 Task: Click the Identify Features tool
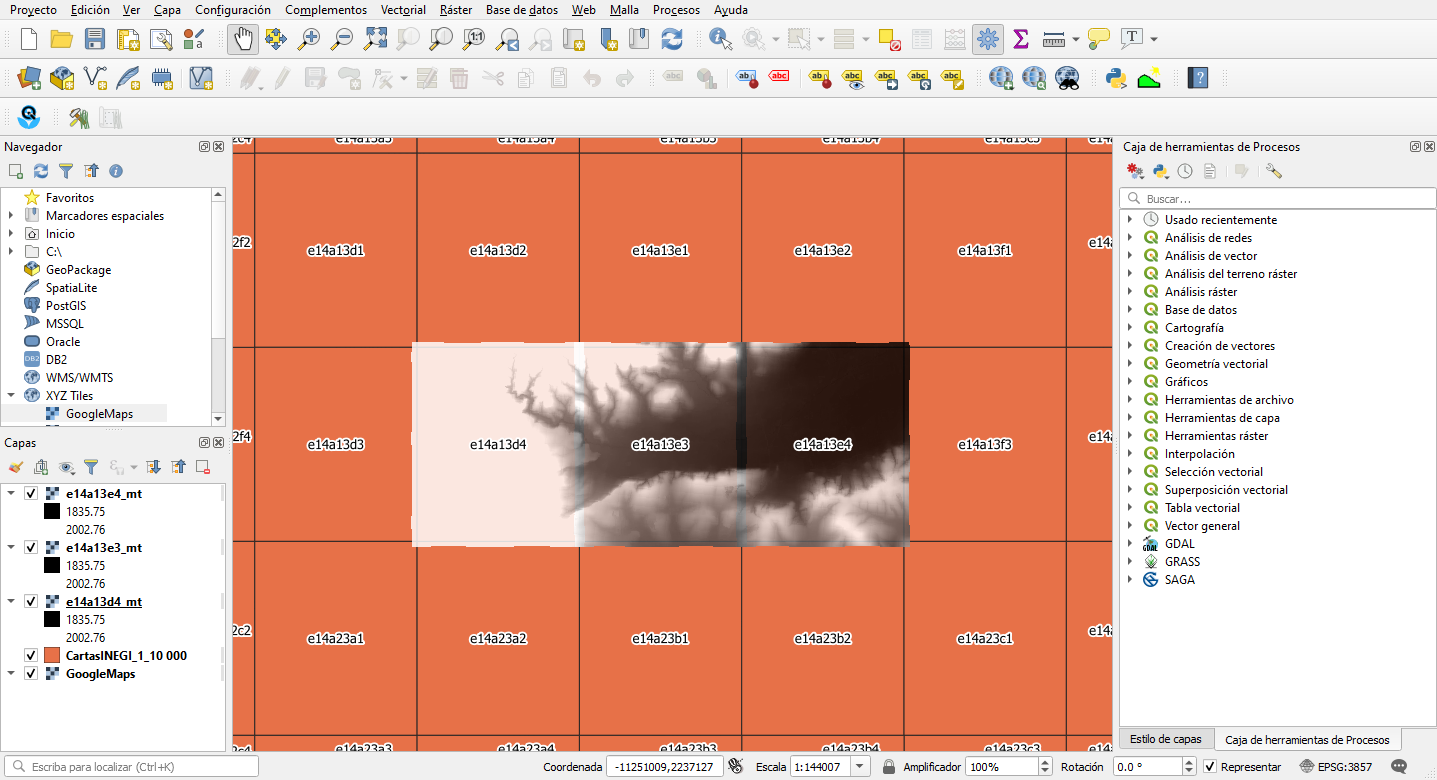coord(720,39)
